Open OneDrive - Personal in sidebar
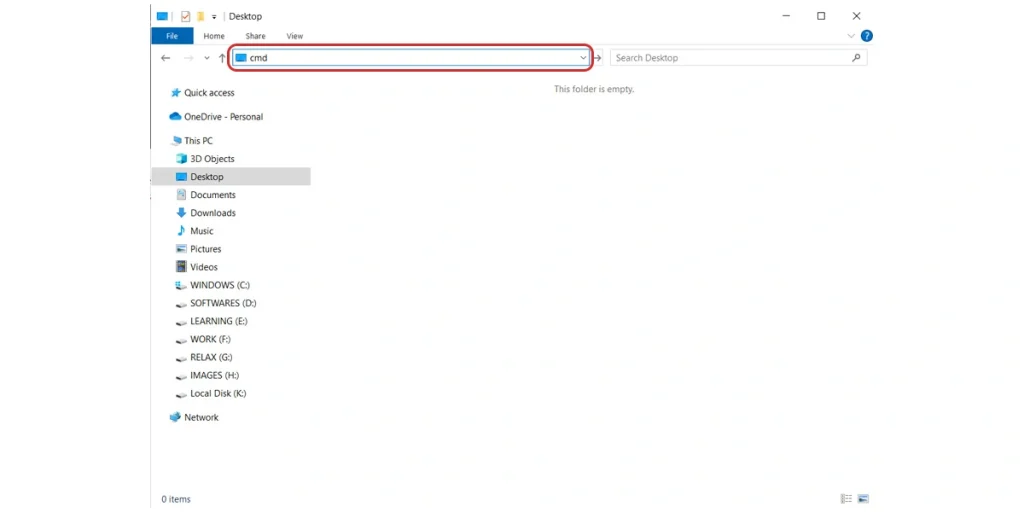Screen dimensions: 1024x512 (x=216, y=117)
